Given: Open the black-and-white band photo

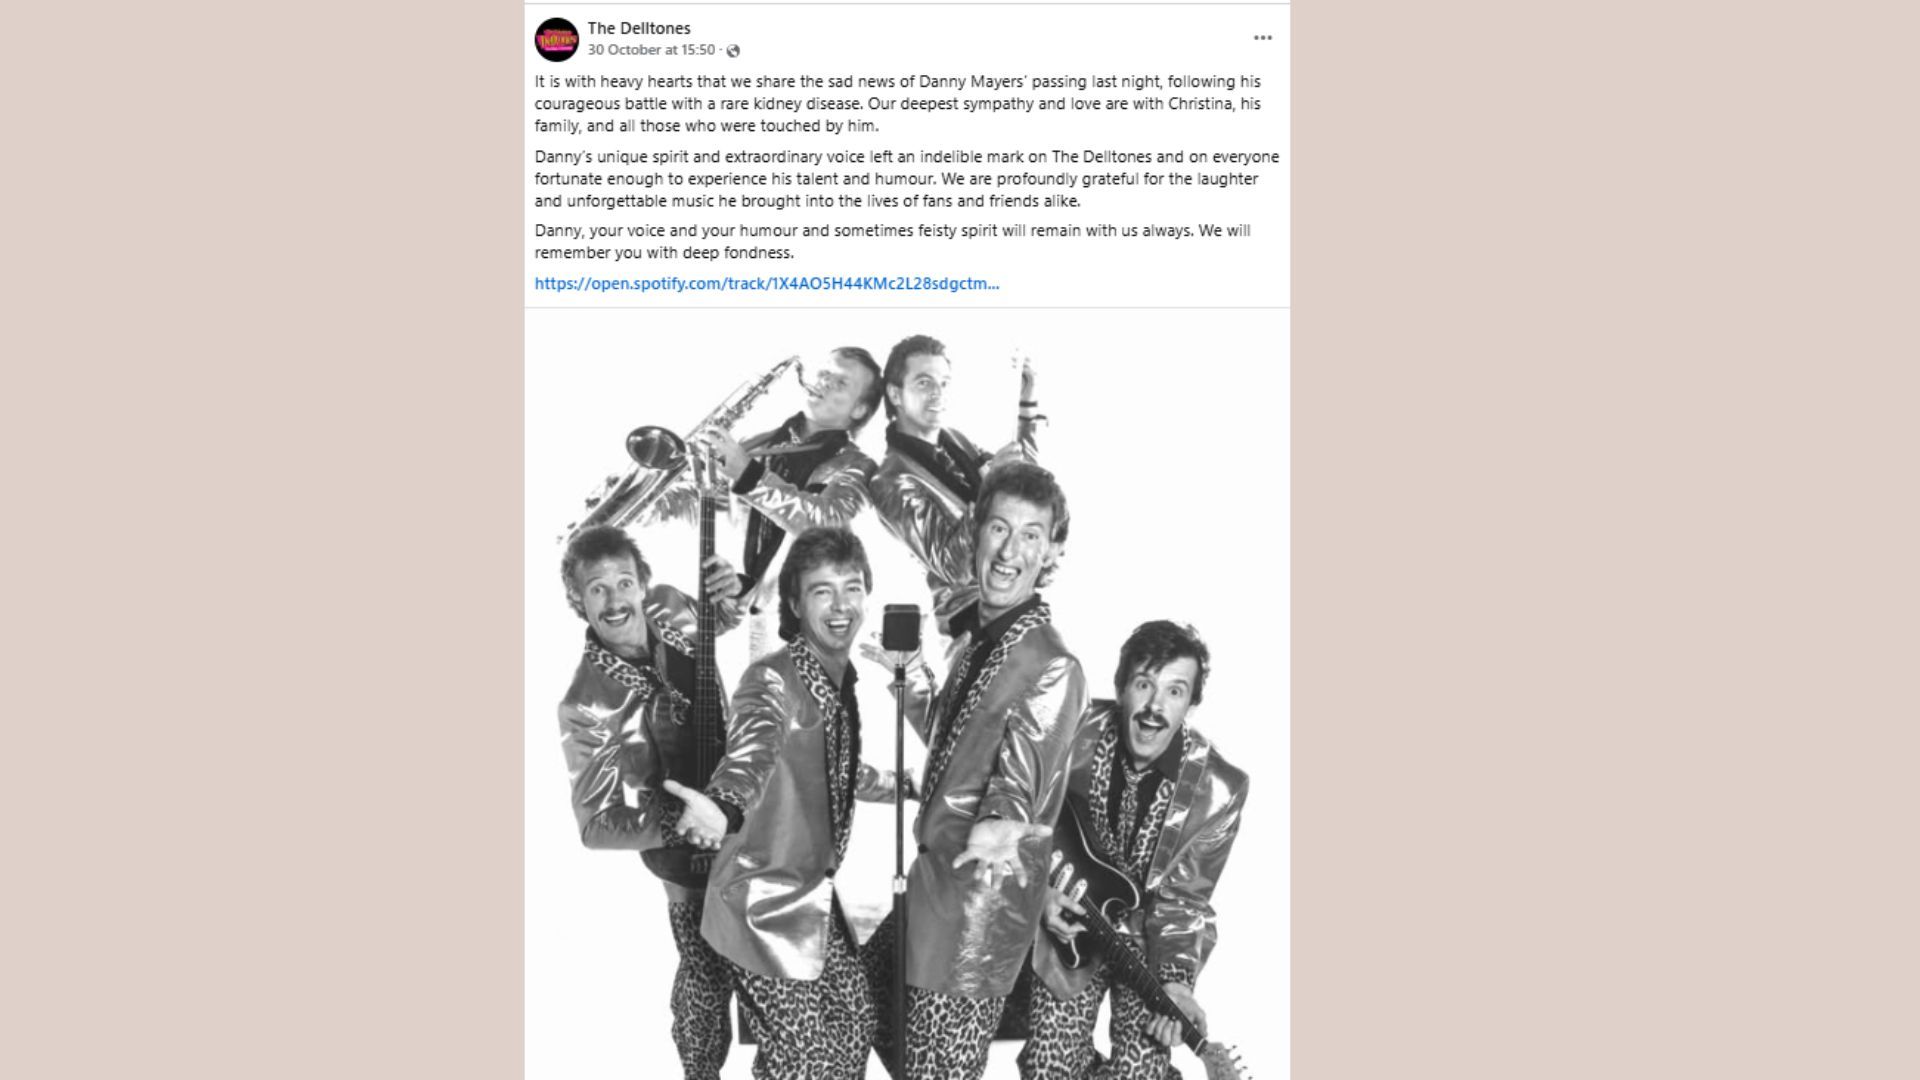Looking at the screenshot, I should tap(907, 694).
